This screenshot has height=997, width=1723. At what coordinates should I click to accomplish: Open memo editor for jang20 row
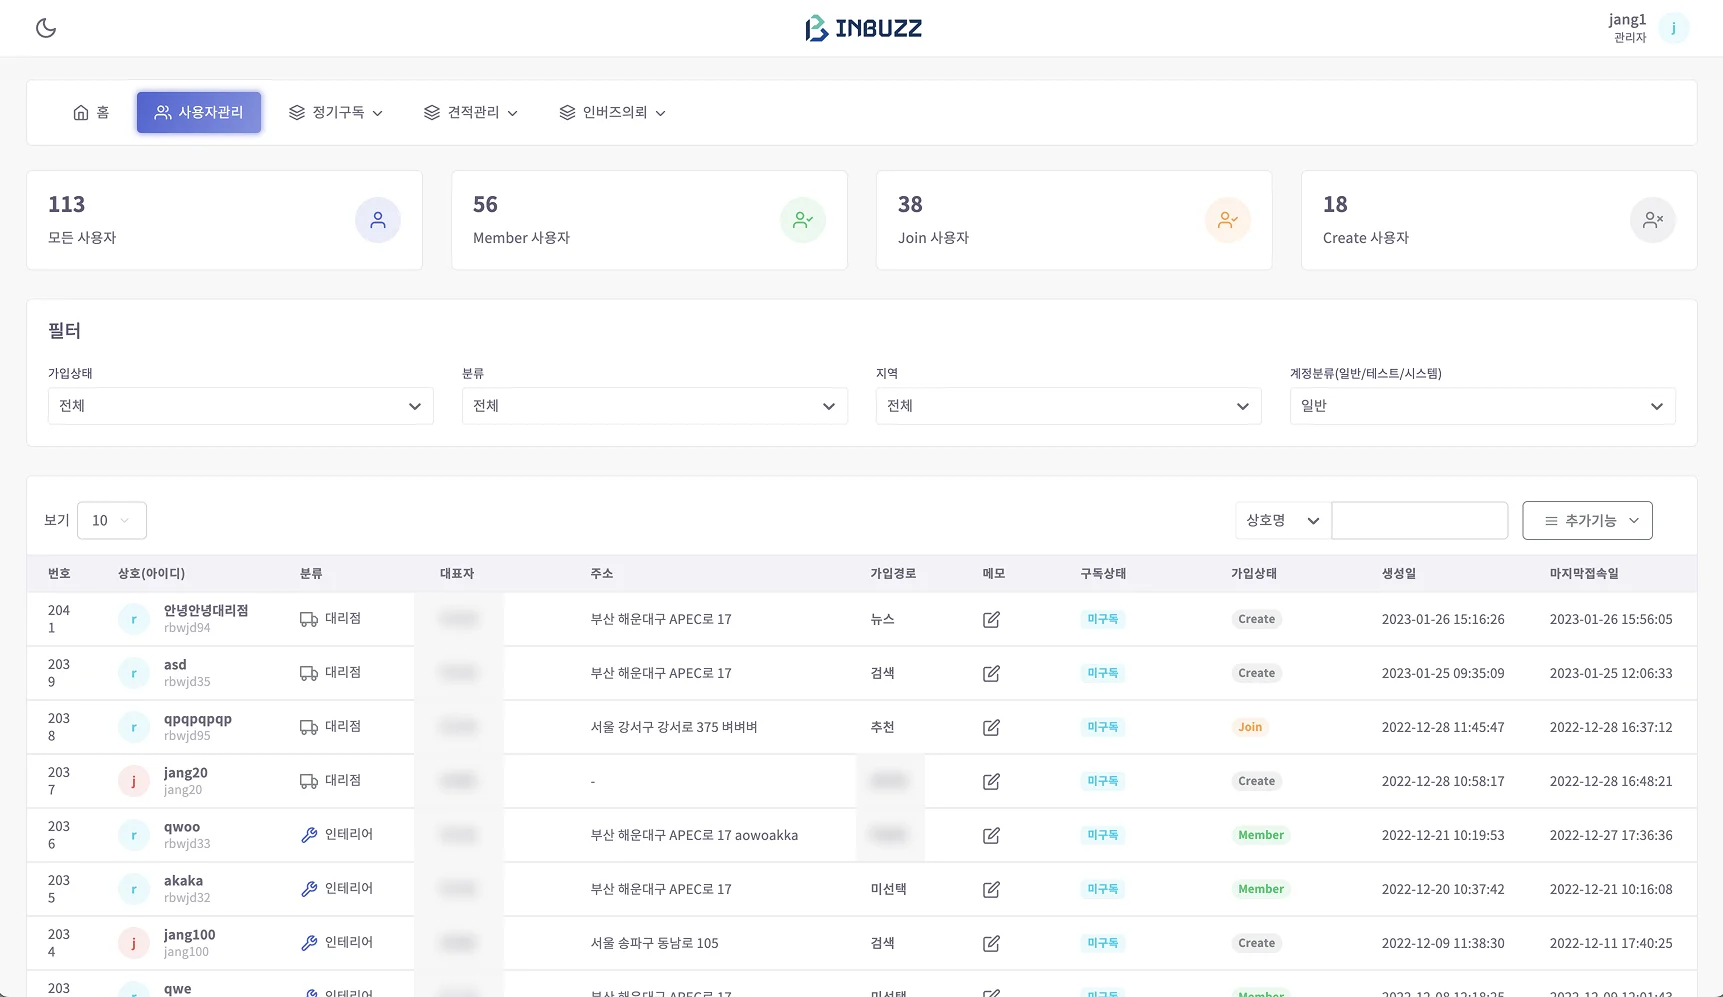(x=991, y=782)
